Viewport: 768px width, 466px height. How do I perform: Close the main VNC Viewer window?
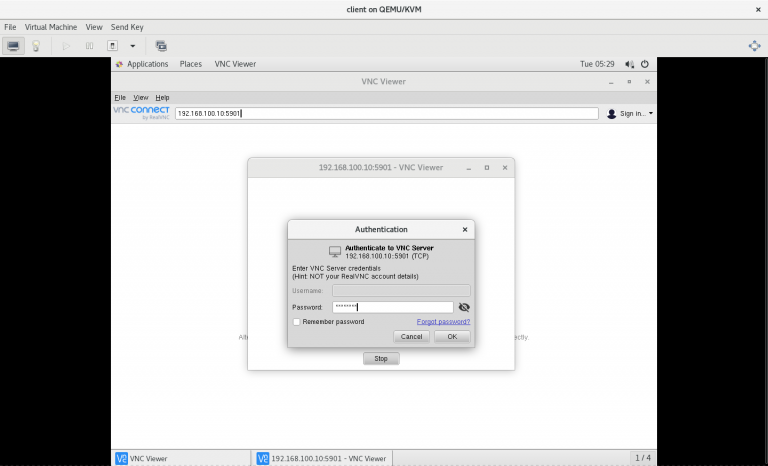(648, 82)
